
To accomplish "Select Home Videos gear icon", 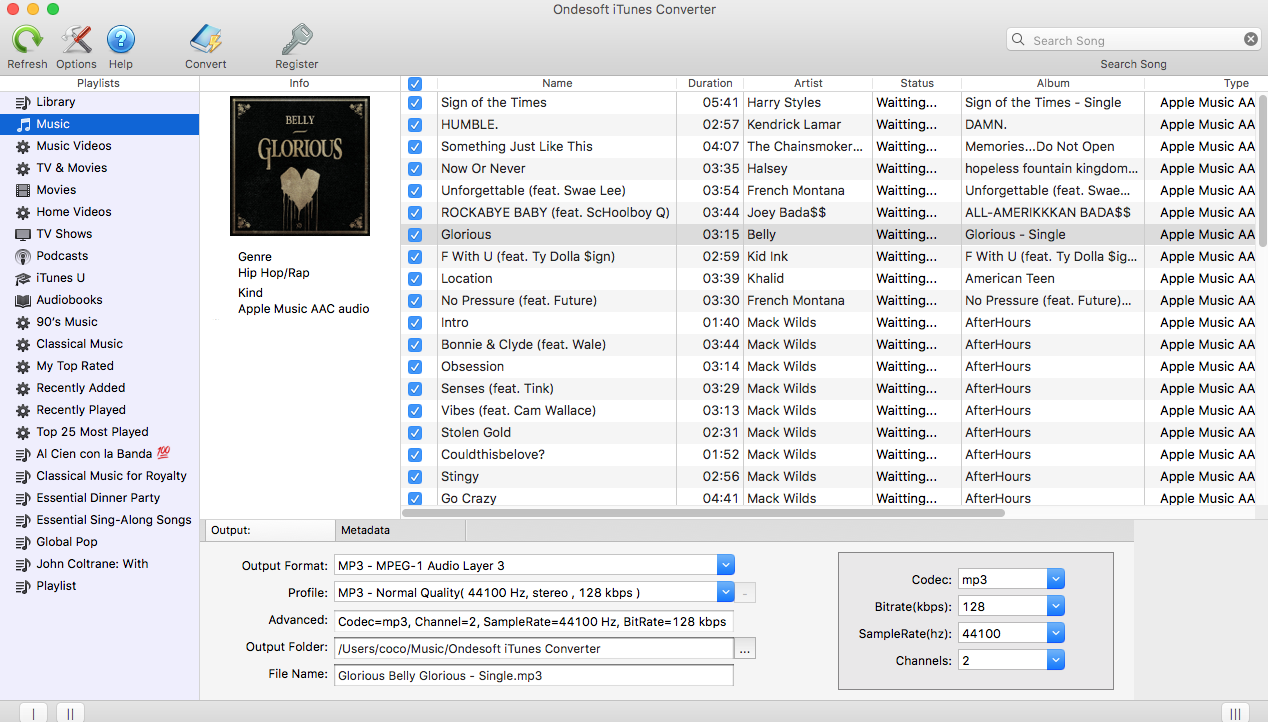I will (x=23, y=212).
